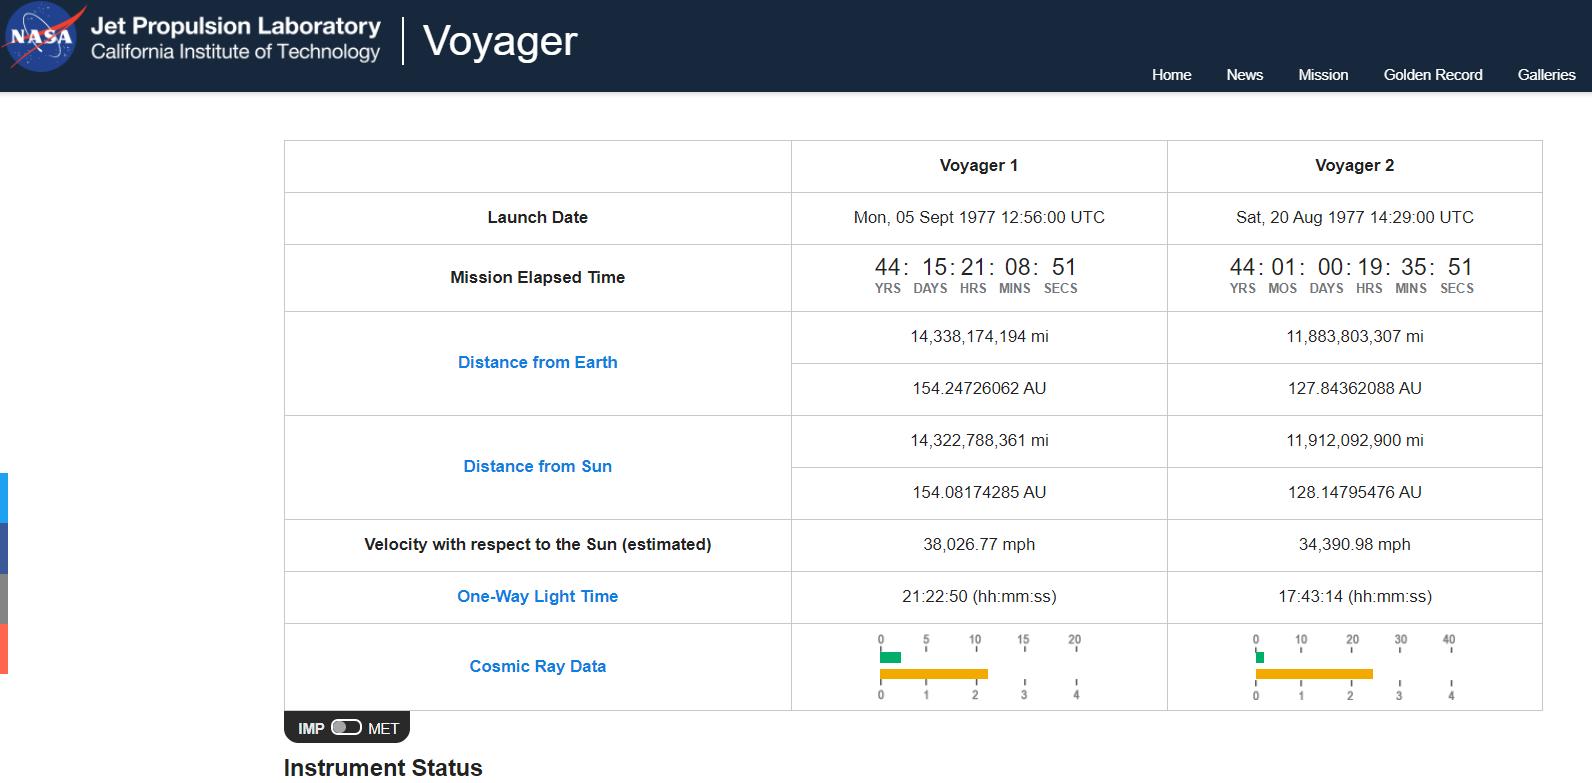Screen dimensions: 1592x783
Task: Click Voyager 1 orange cosmic ray bar
Action: click(x=934, y=674)
